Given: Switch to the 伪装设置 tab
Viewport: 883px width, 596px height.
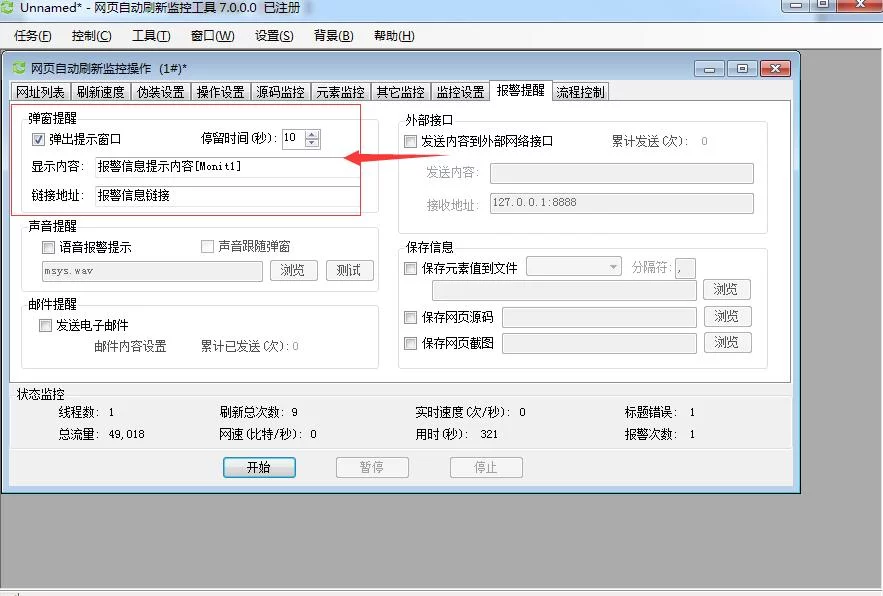Looking at the screenshot, I should click(x=160, y=92).
